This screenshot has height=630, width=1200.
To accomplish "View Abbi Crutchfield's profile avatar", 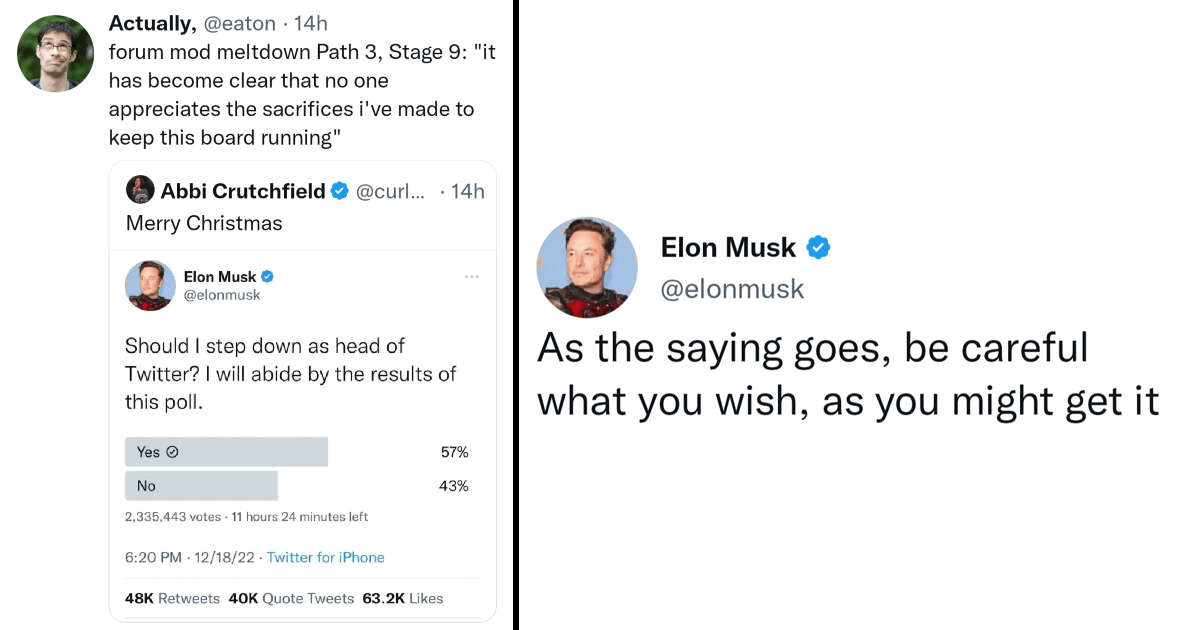I will pyautogui.click(x=141, y=190).
